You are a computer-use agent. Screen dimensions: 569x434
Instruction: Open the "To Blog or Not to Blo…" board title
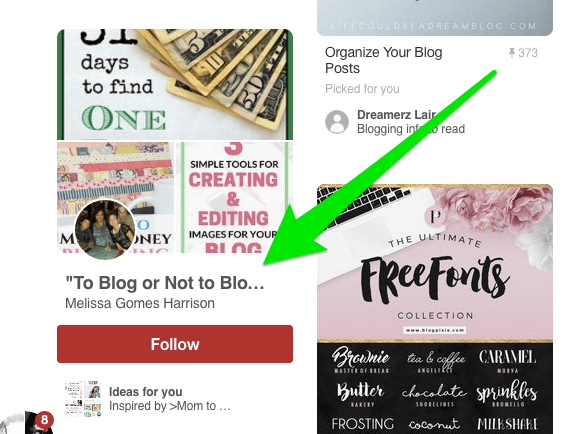165,283
